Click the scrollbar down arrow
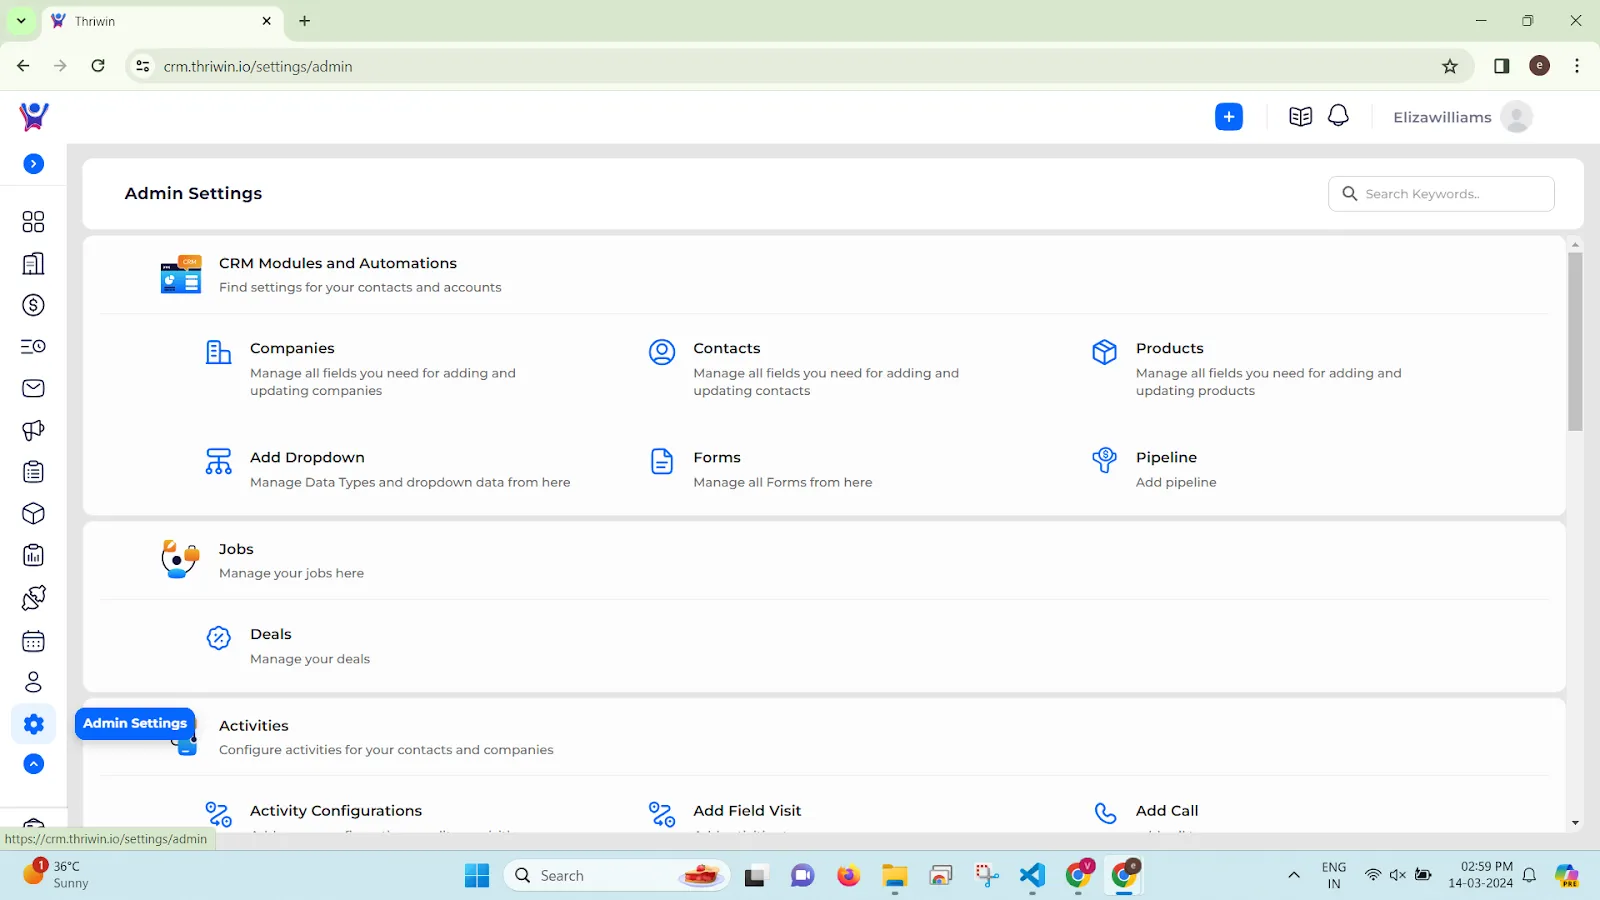Image resolution: width=1600 pixels, height=900 pixels. click(x=1575, y=823)
